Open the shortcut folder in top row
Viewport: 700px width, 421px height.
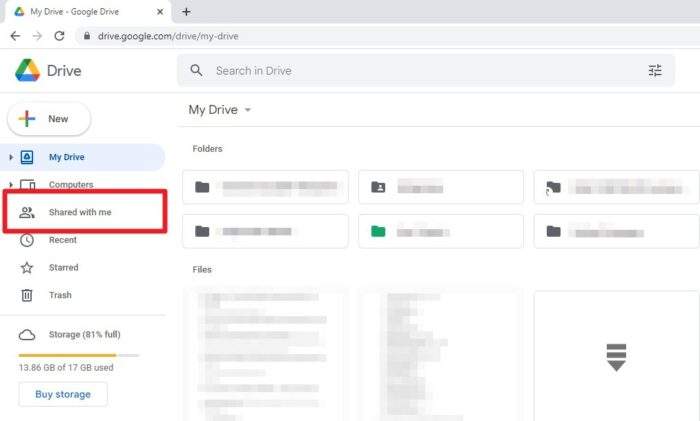coord(617,187)
